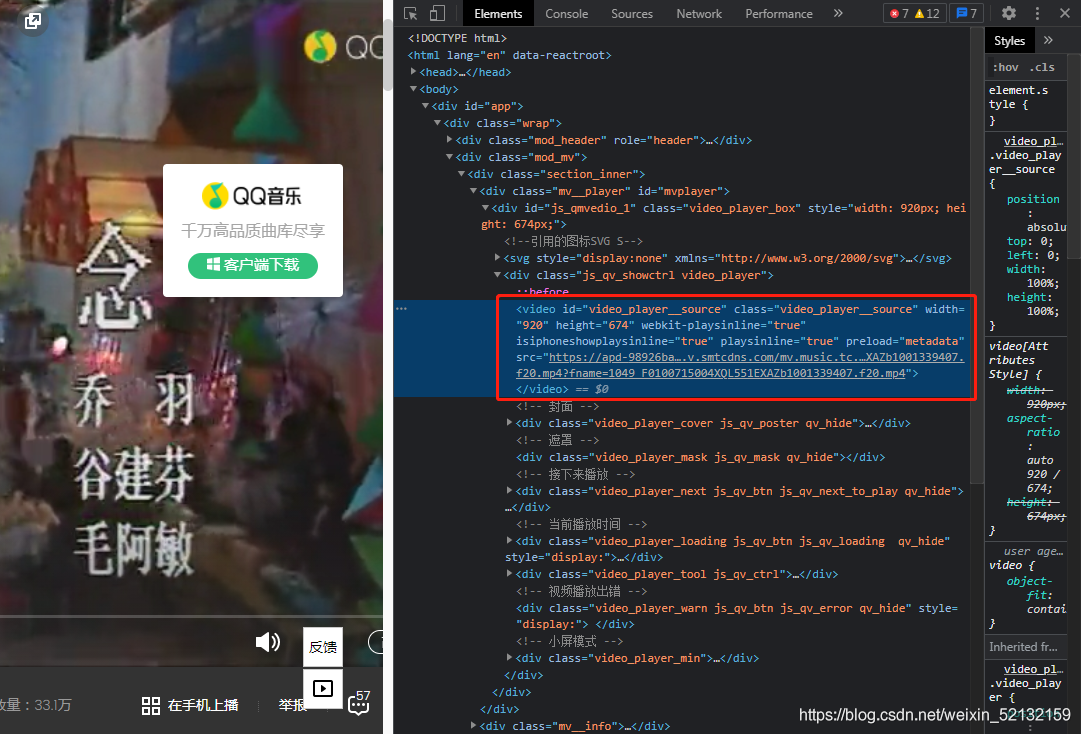
Task: Expand the hidden svg element node
Action: [498, 258]
